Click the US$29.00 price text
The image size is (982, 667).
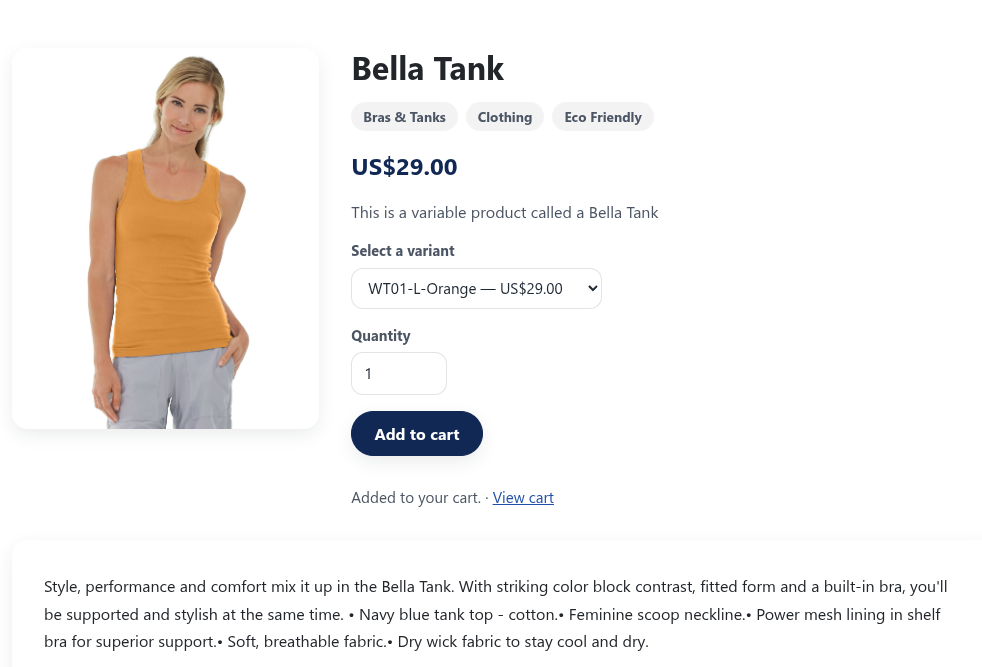pyautogui.click(x=404, y=167)
